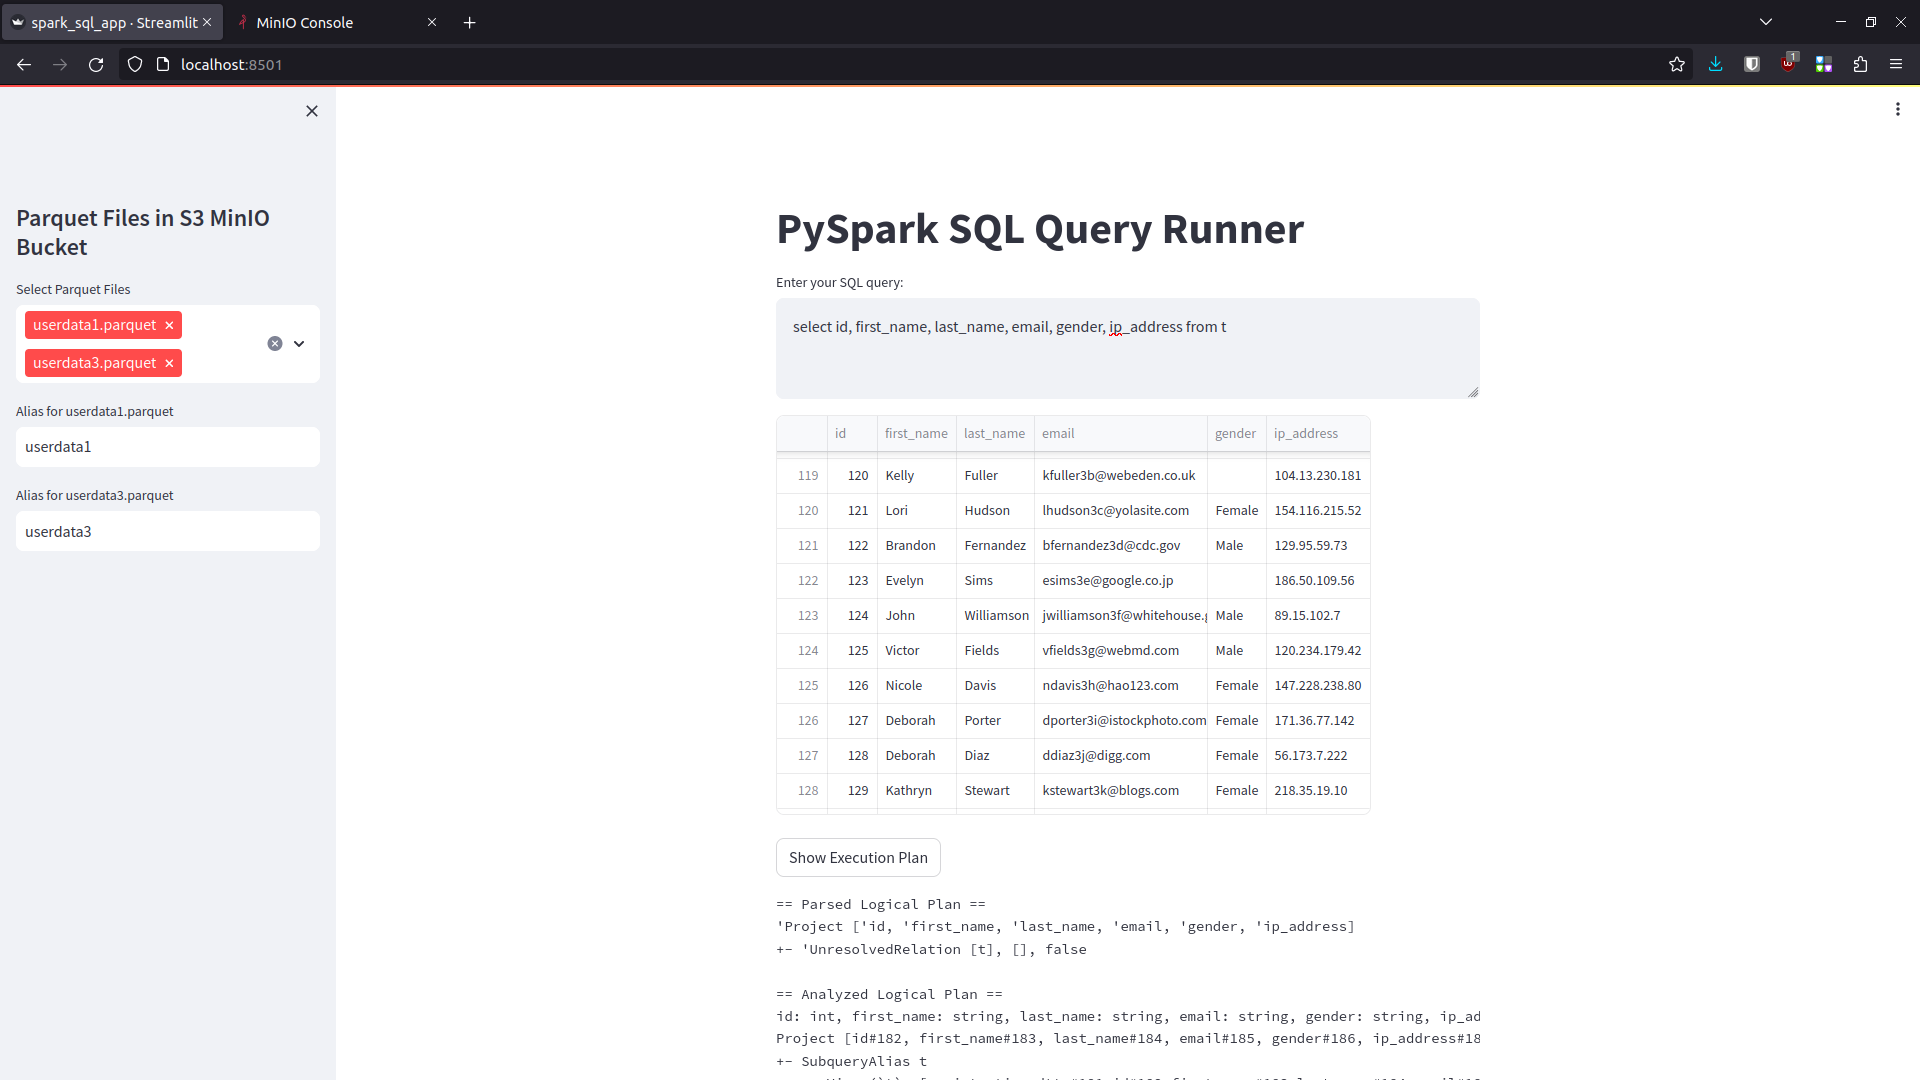Select IP address cell 104.13.230.181
This screenshot has width=1920, height=1080.
pos(1318,476)
